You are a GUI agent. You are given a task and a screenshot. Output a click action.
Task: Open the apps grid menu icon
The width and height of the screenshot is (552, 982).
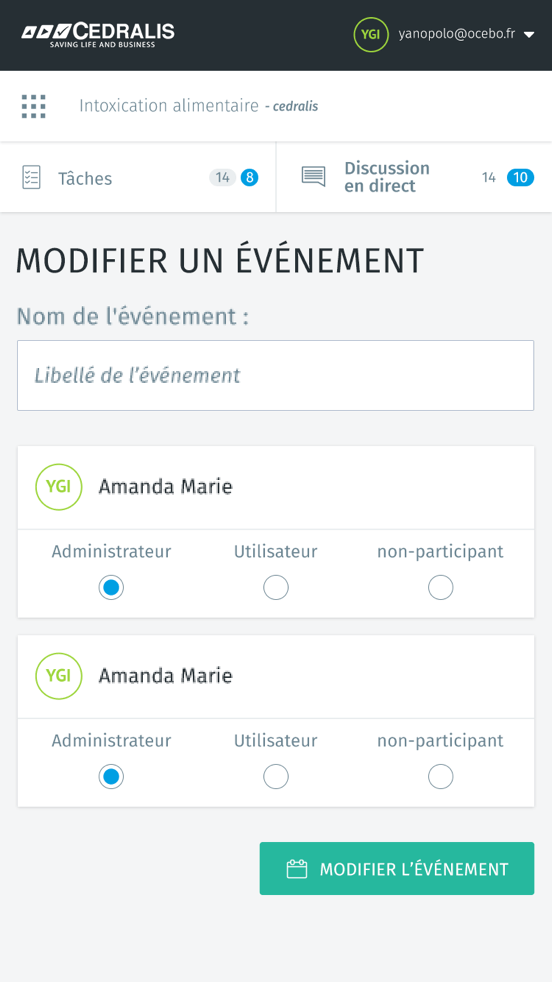click(x=33, y=106)
